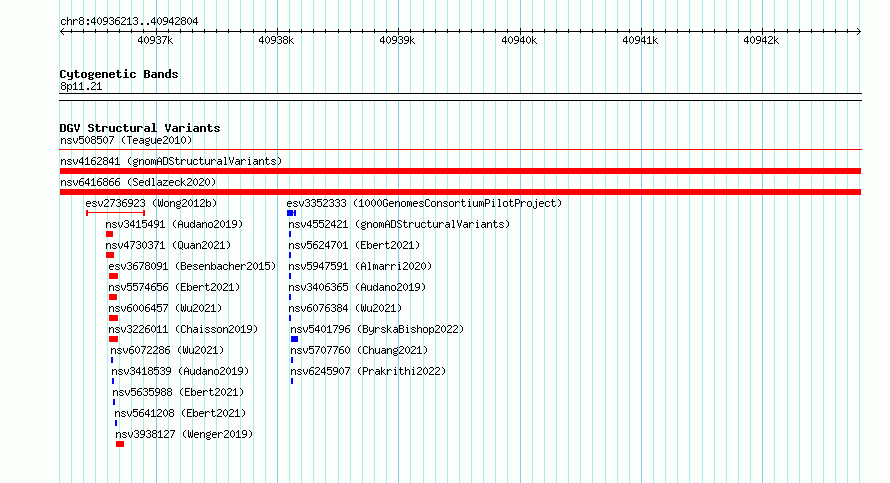This screenshot has width=890, height=483.
Task: Click the left arrow end of the ruler
Action: [62, 31]
